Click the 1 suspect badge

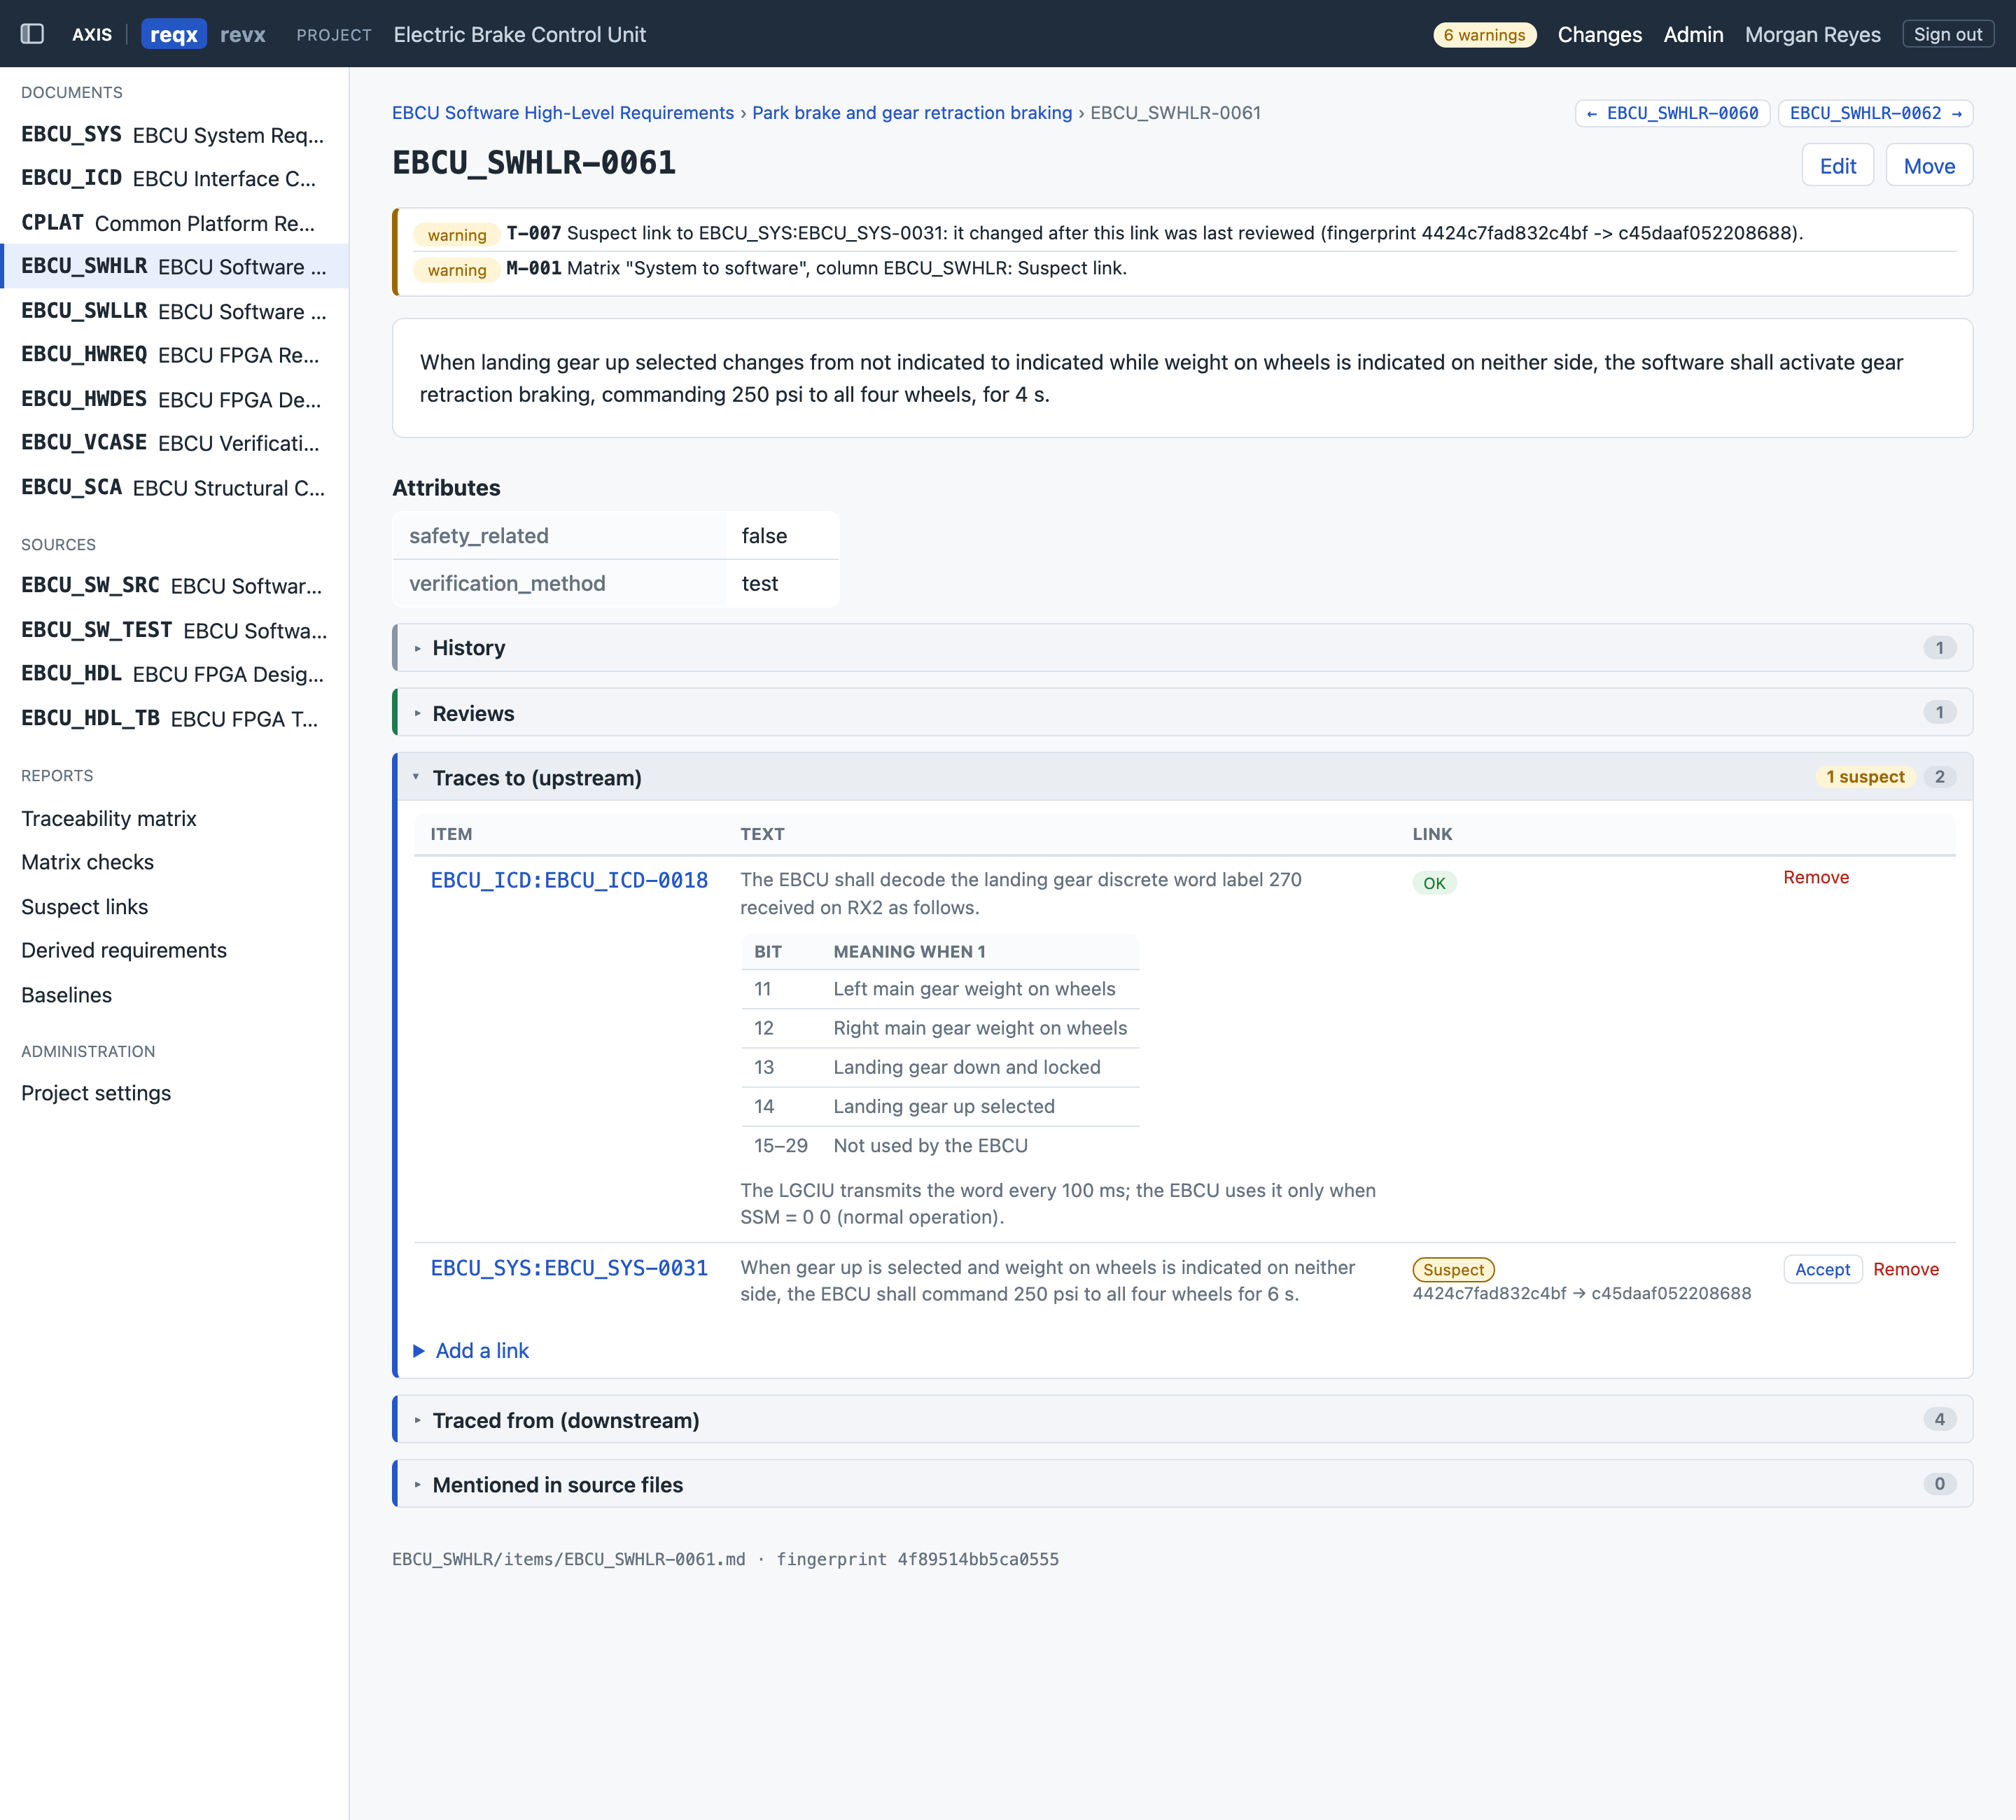[1865, 777]
